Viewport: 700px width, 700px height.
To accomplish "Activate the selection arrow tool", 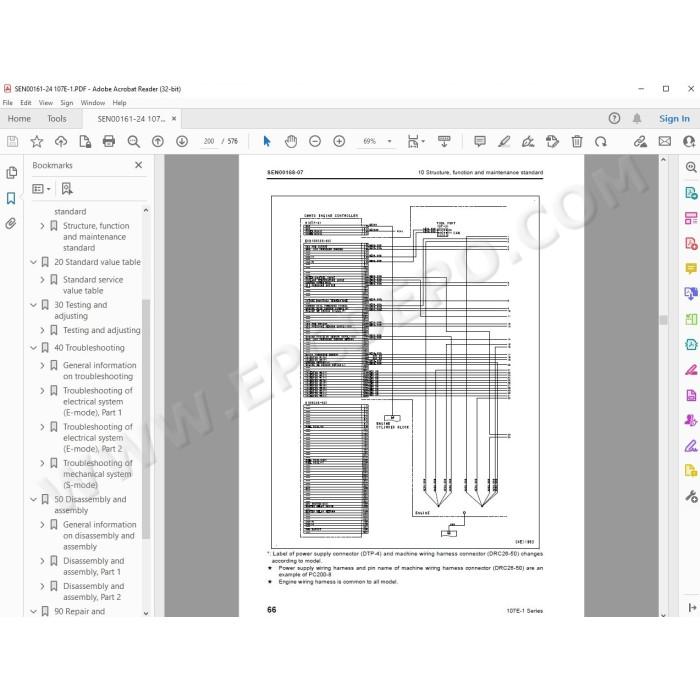I will [267, 142].
